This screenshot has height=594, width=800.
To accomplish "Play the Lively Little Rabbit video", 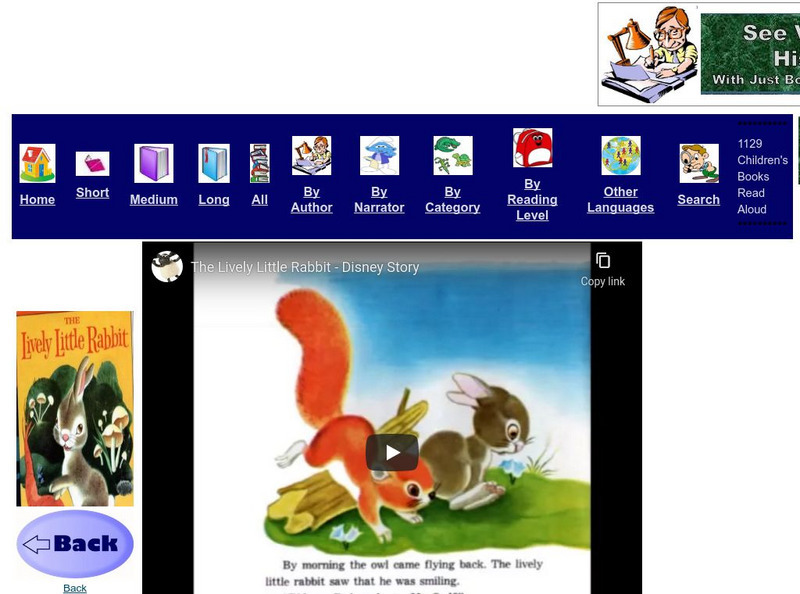I will tap(391, 451).
